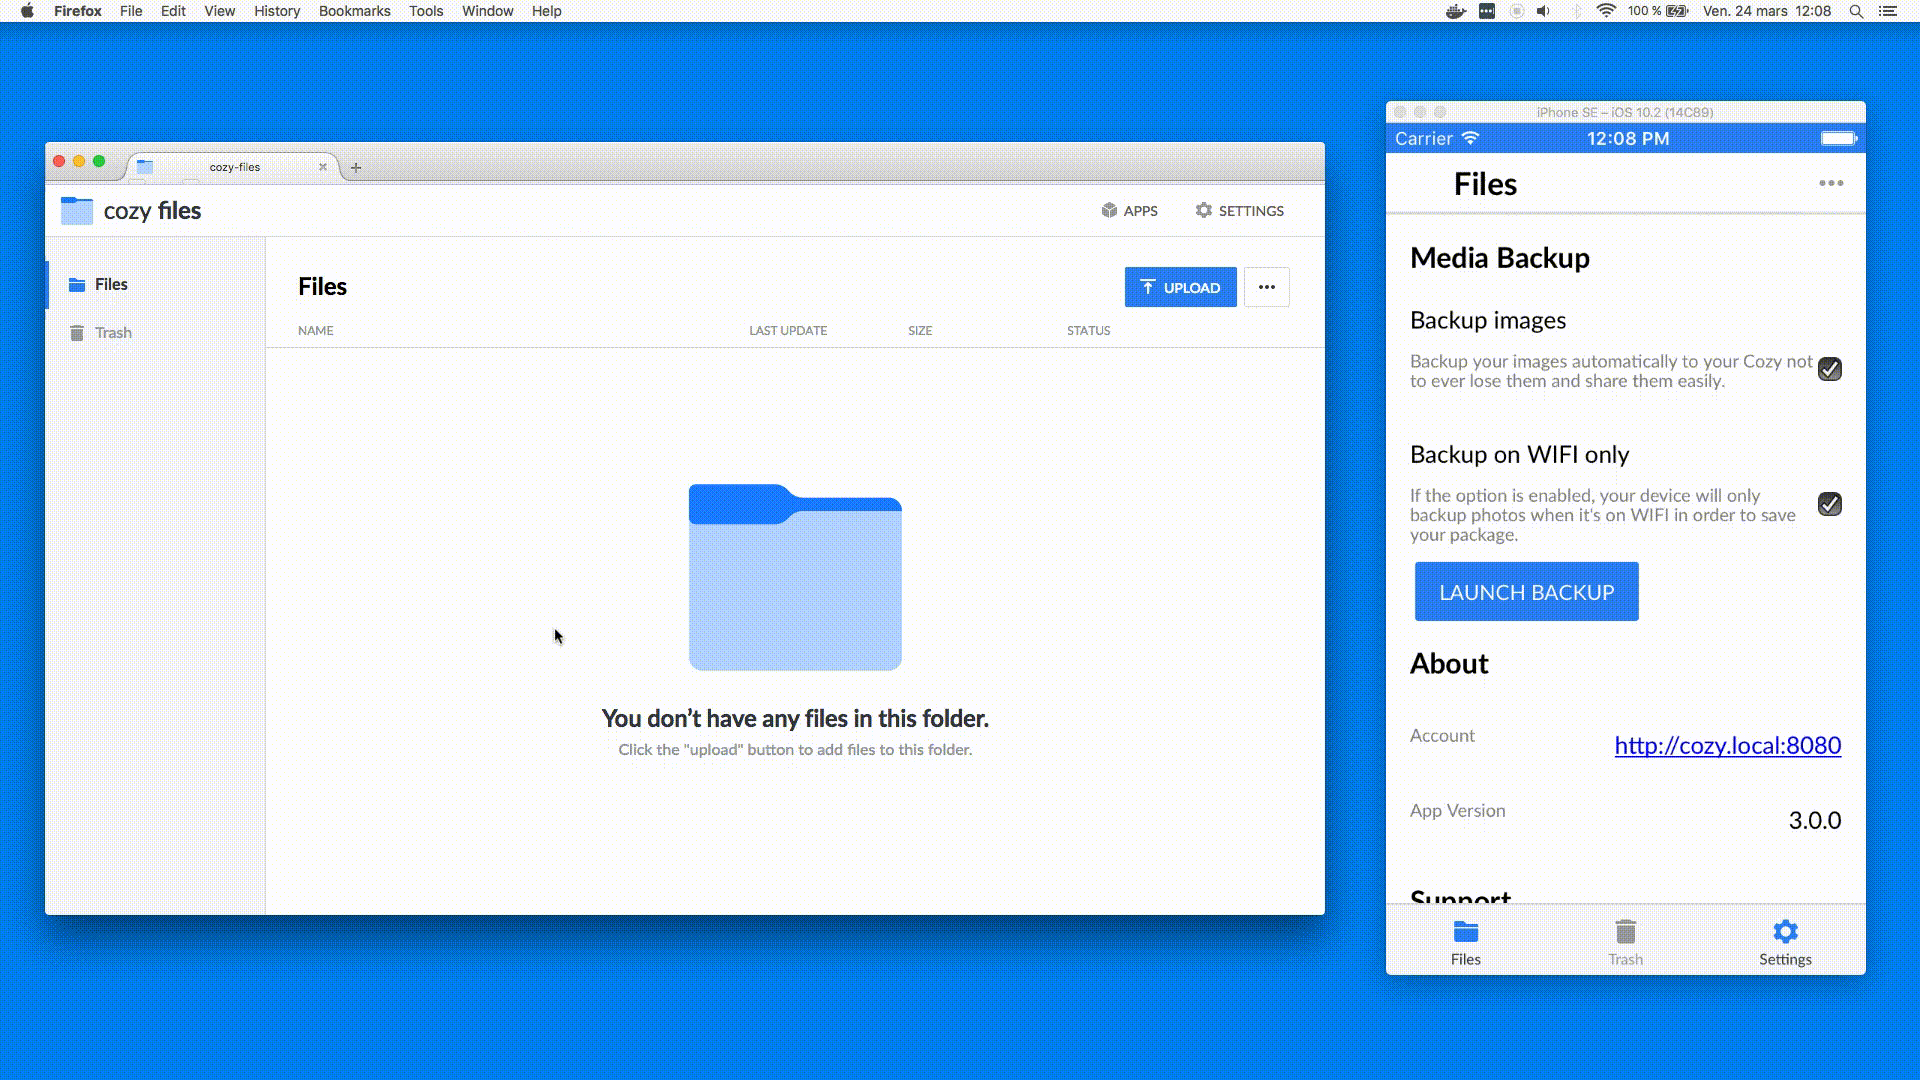Viewport: 1920px width, 1080px height.
Task: Open the Apps cube icon
Action: [1109, 211]
